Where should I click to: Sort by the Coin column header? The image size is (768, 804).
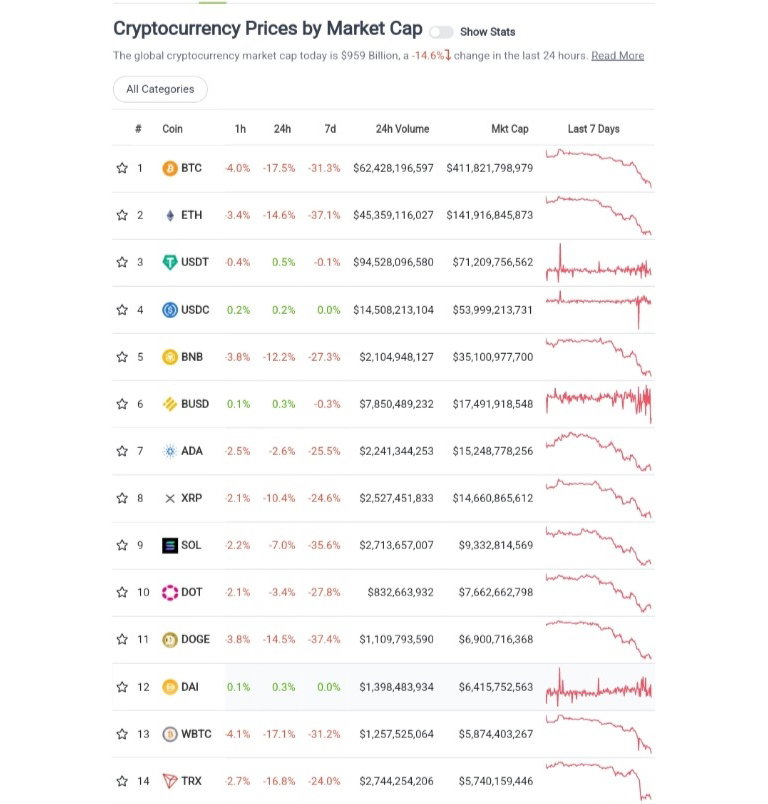172,129
